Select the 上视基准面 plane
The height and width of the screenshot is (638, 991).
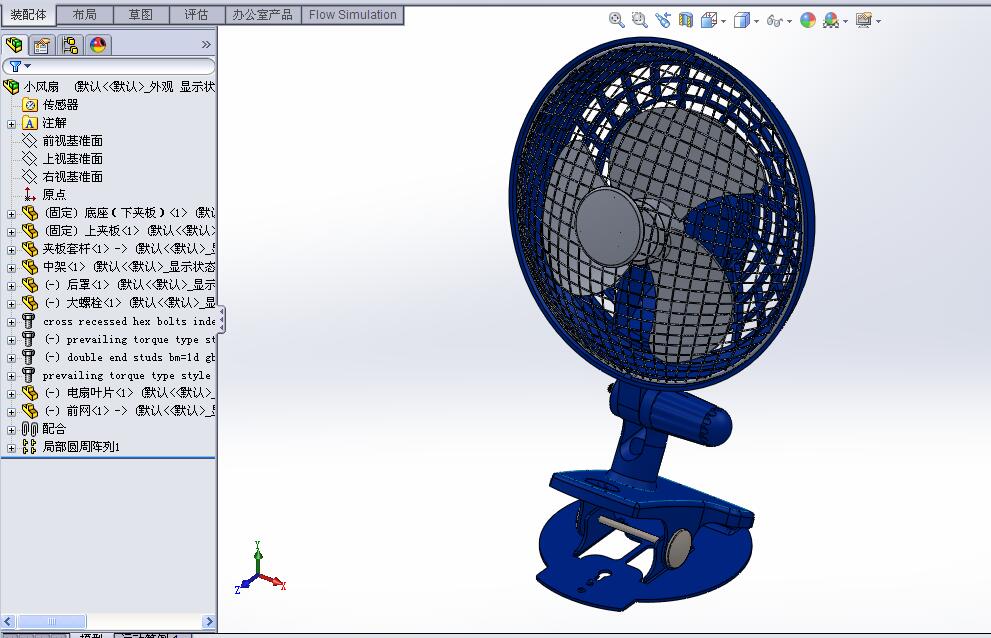click(x=73, y=159)
